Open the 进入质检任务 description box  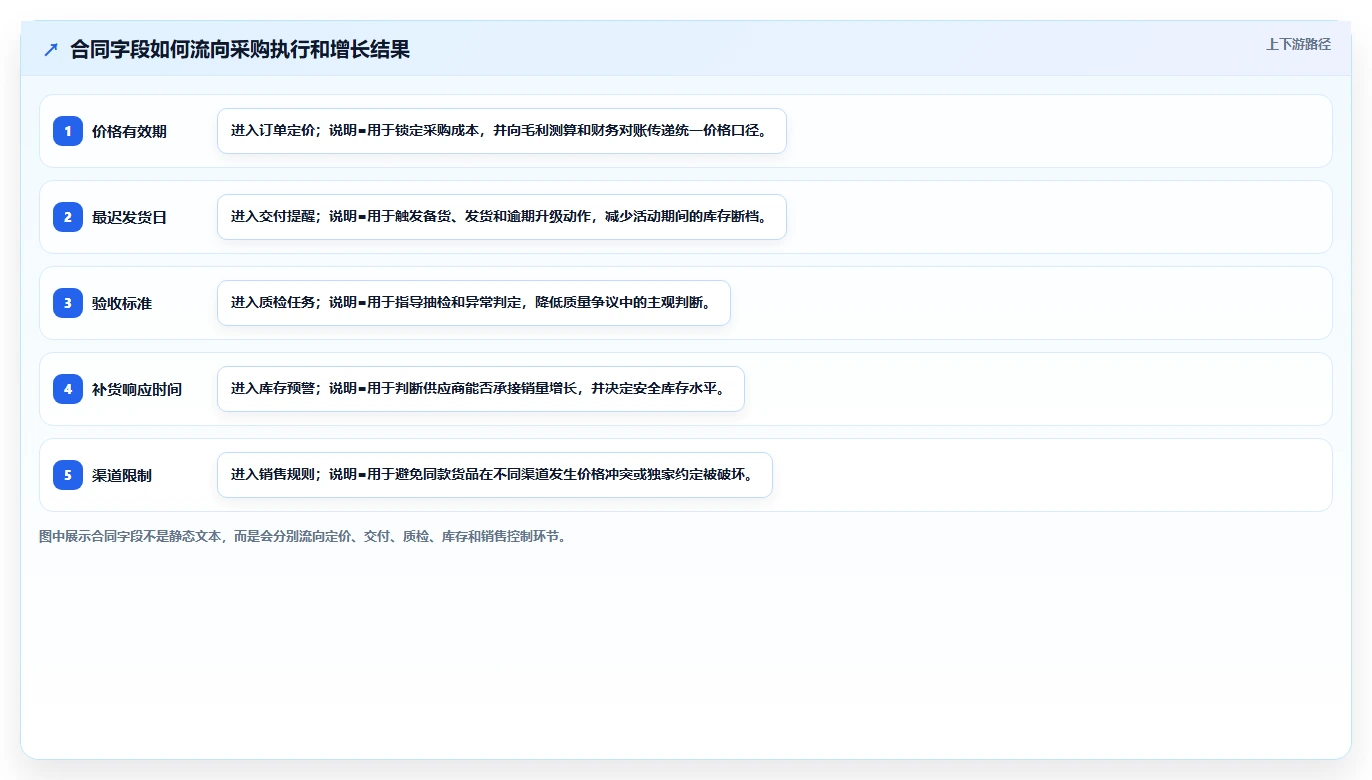coord(474,303)
